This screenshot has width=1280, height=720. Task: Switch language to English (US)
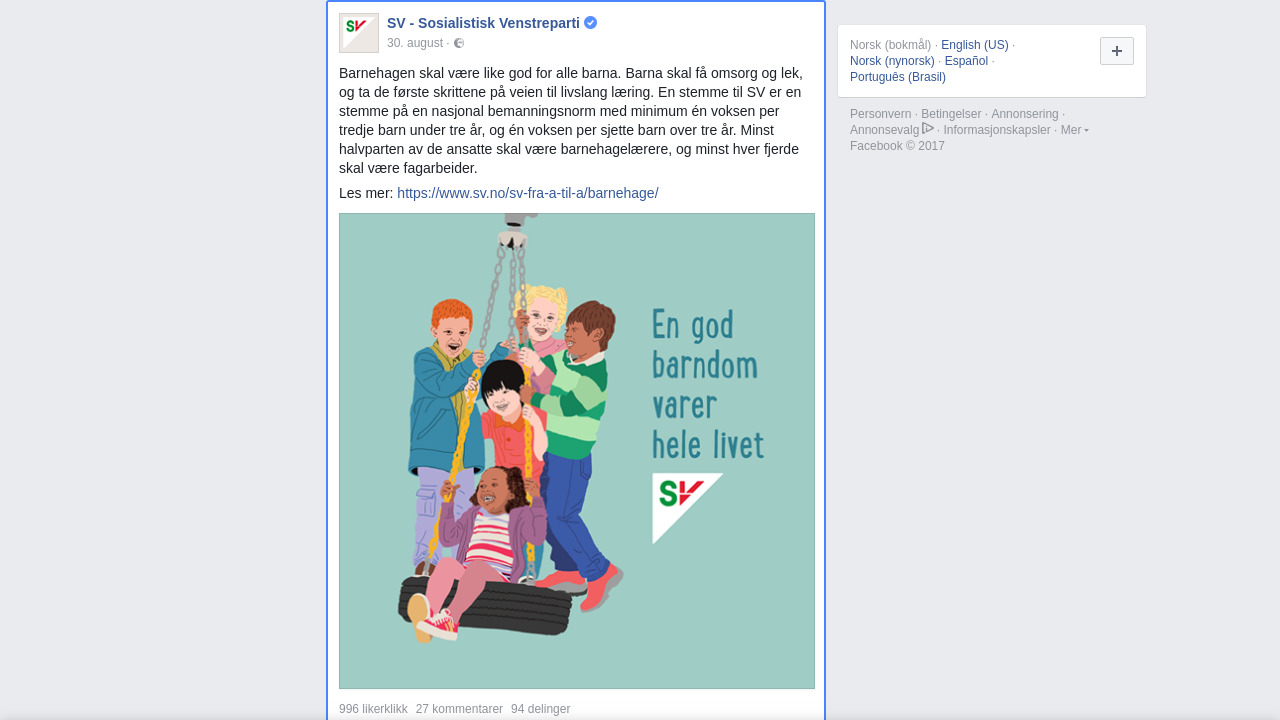(x=975, y=45)
